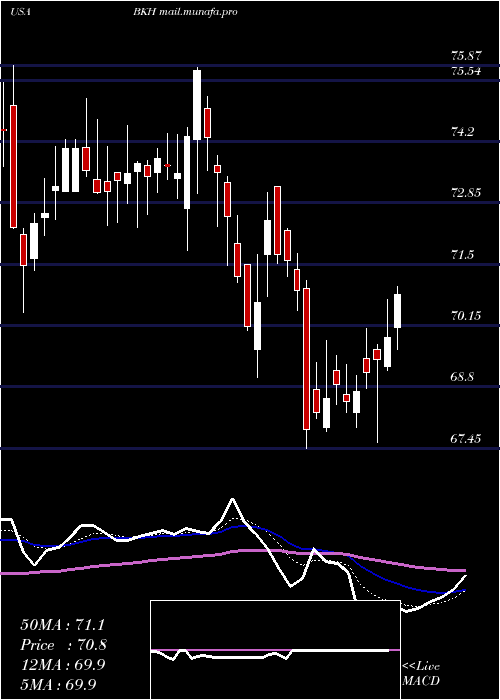Click the Live MACD inset chart panel
The height and width of the screenshot is (700, 500).
275,650
